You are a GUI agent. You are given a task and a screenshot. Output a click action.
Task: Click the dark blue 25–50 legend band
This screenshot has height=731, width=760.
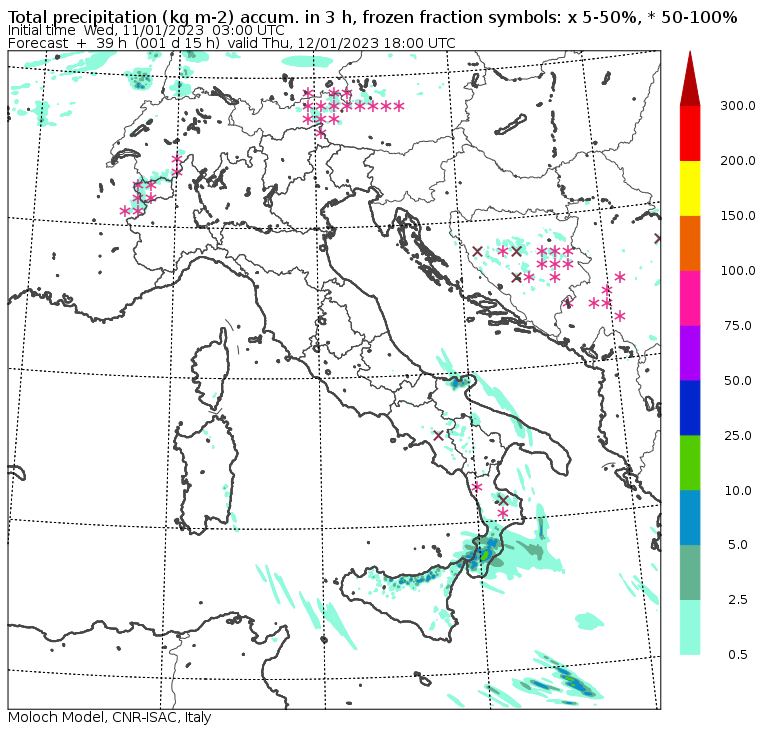coord(690,408)
